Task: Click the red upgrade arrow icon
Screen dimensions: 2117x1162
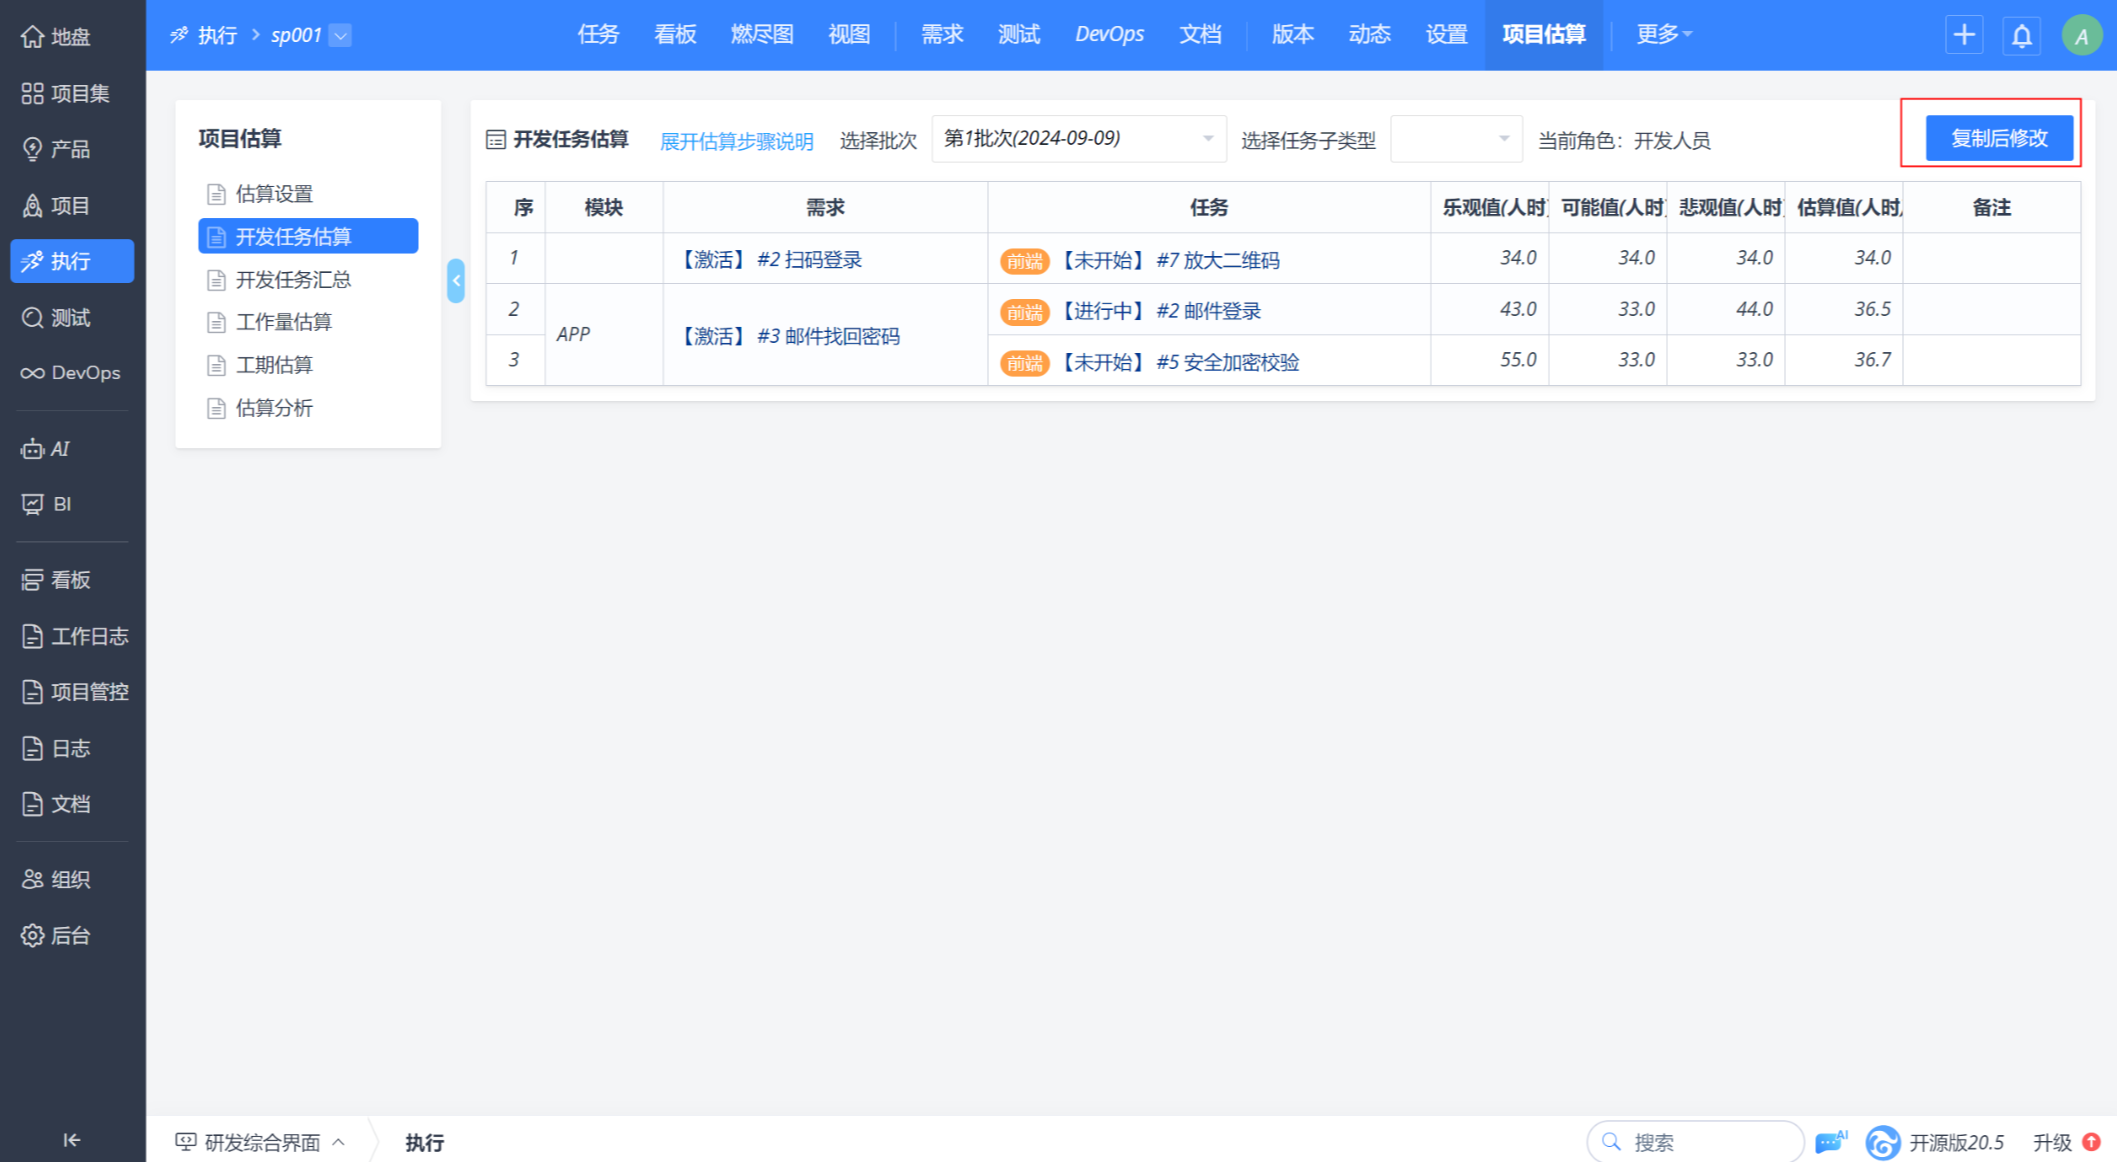Action: tap(2091, 1141)
